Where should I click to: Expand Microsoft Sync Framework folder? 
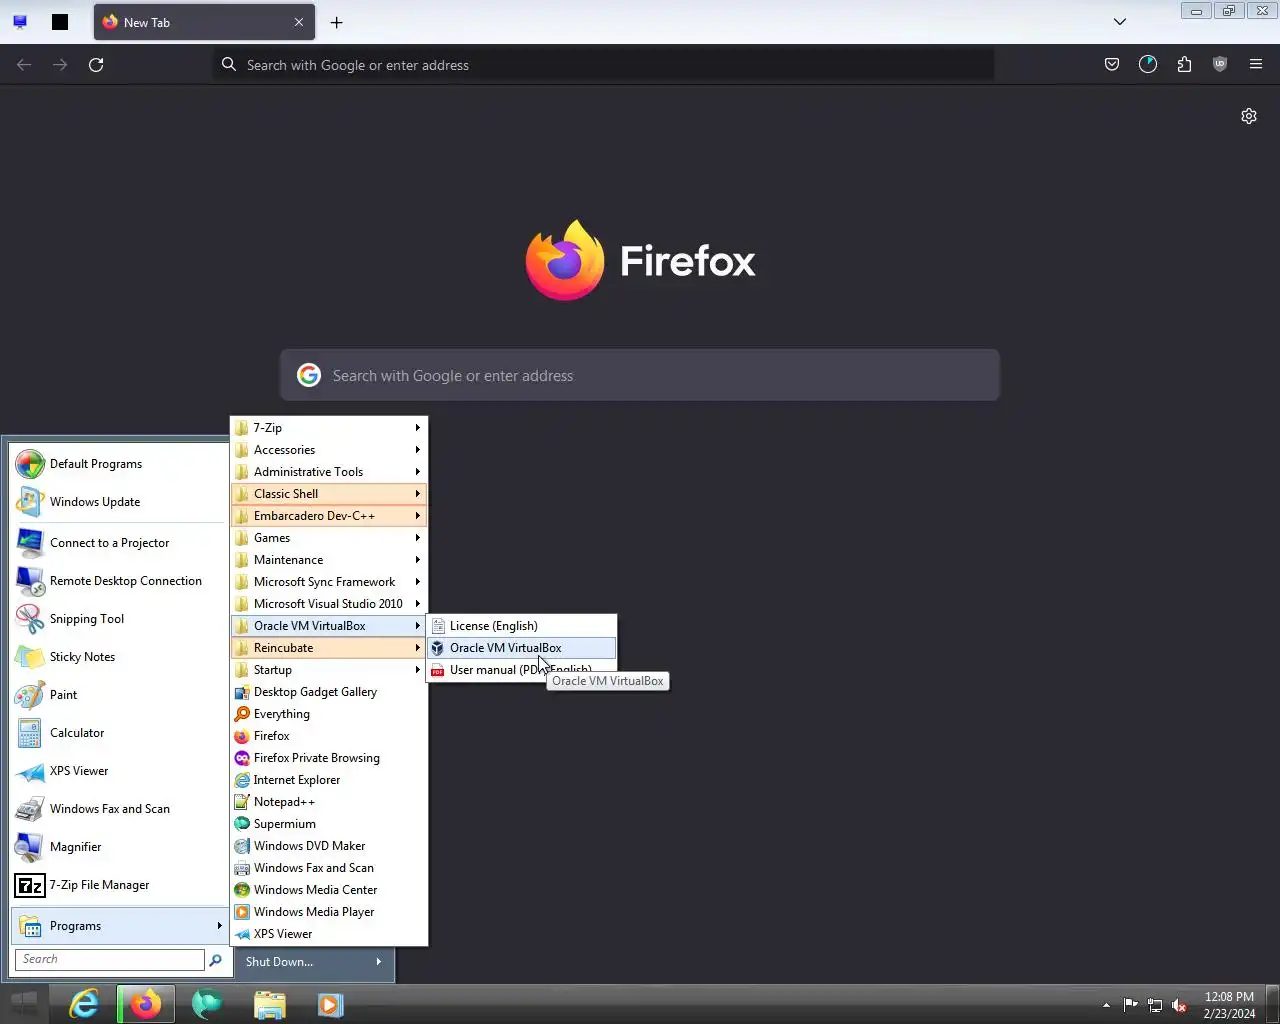click(x=329, y=582)
